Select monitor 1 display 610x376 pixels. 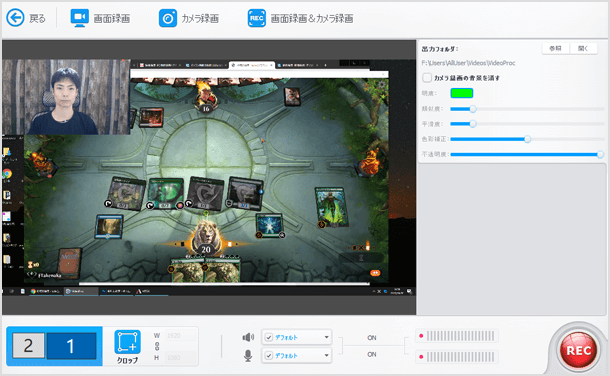click(x=71, y=346)
